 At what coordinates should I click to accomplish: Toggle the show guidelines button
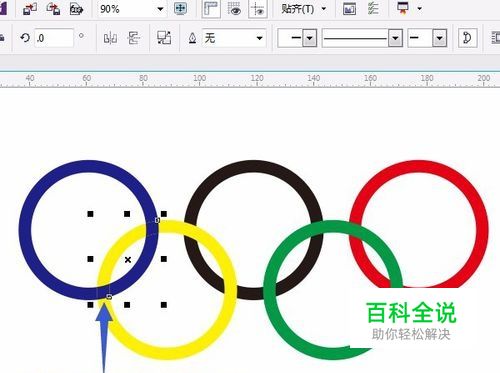tap(258, 9)
